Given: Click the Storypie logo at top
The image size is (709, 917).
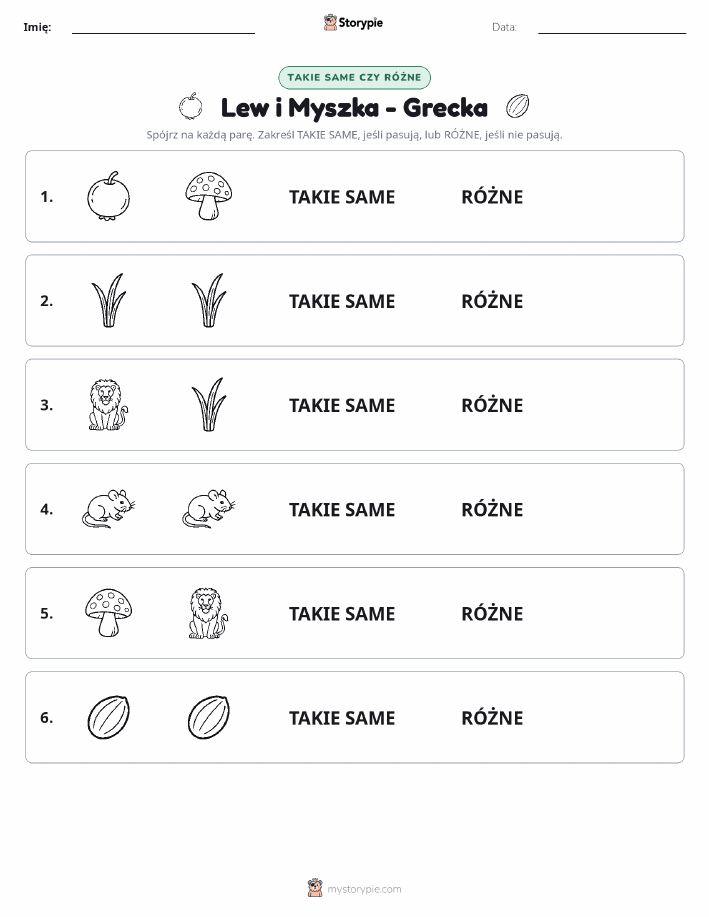Looking at the screenshot, I should 353,23.
